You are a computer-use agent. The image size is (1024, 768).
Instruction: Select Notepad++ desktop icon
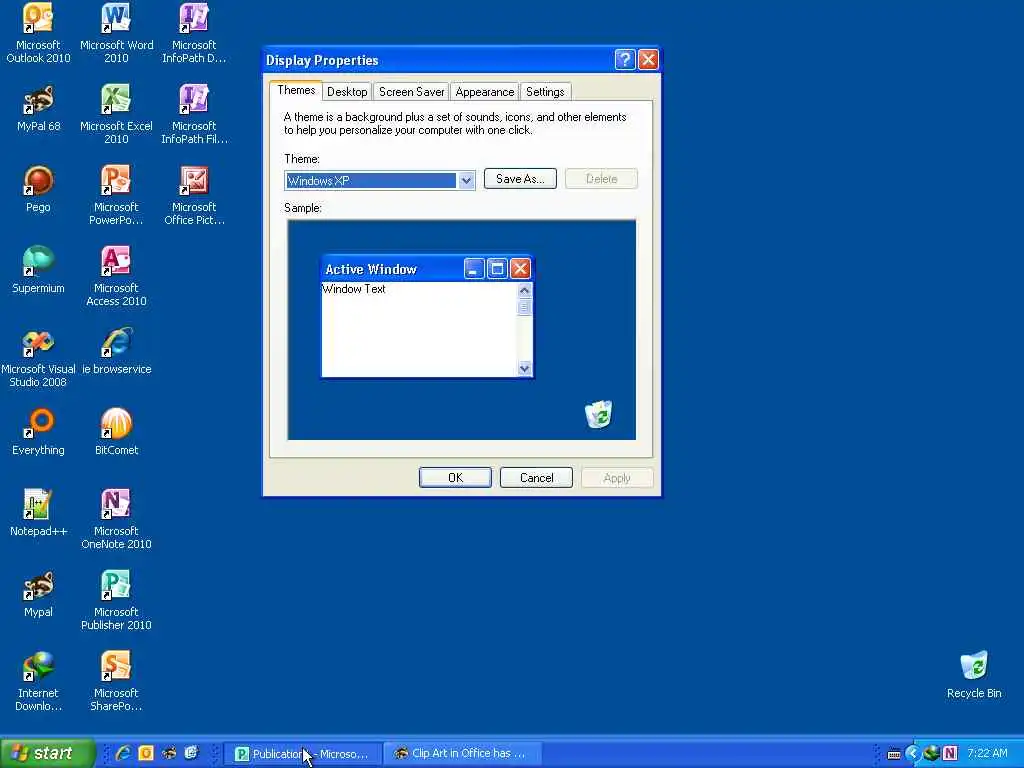38,513
